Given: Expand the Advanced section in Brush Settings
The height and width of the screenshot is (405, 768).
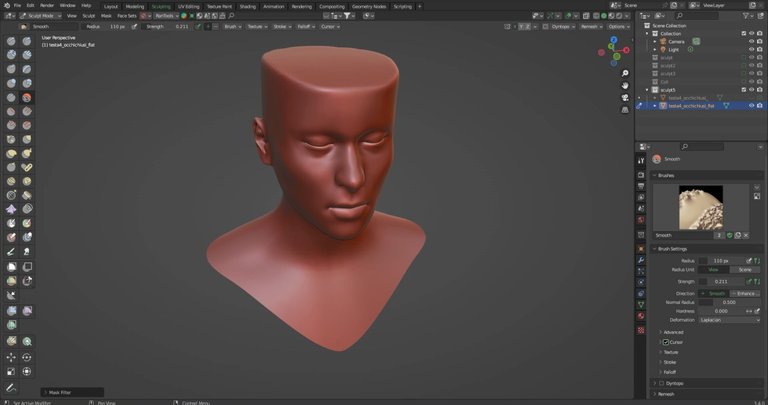Looking at the screenshot, I should coord(673,332).
